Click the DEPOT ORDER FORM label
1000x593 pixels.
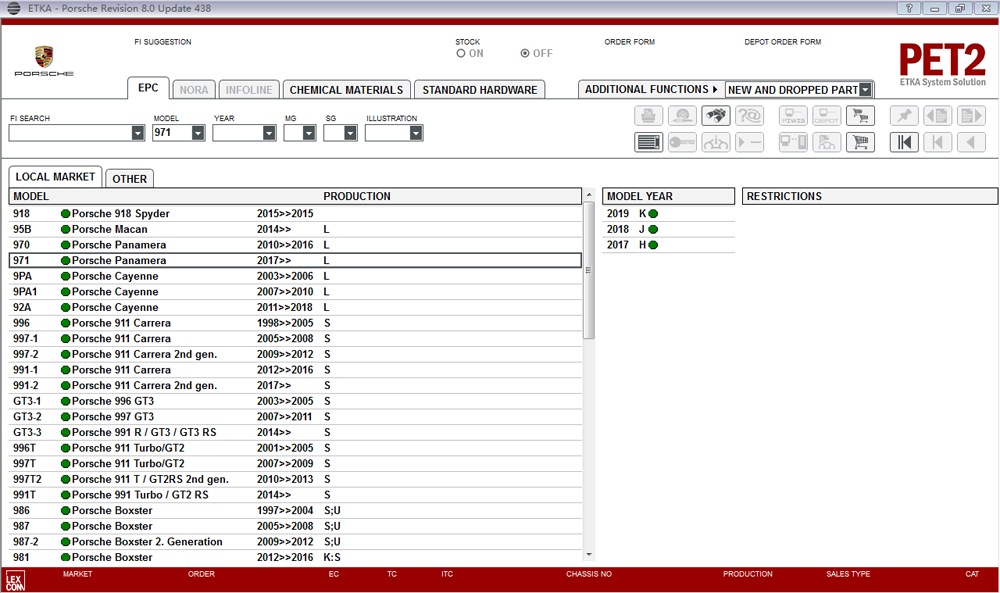click(783, 42)
